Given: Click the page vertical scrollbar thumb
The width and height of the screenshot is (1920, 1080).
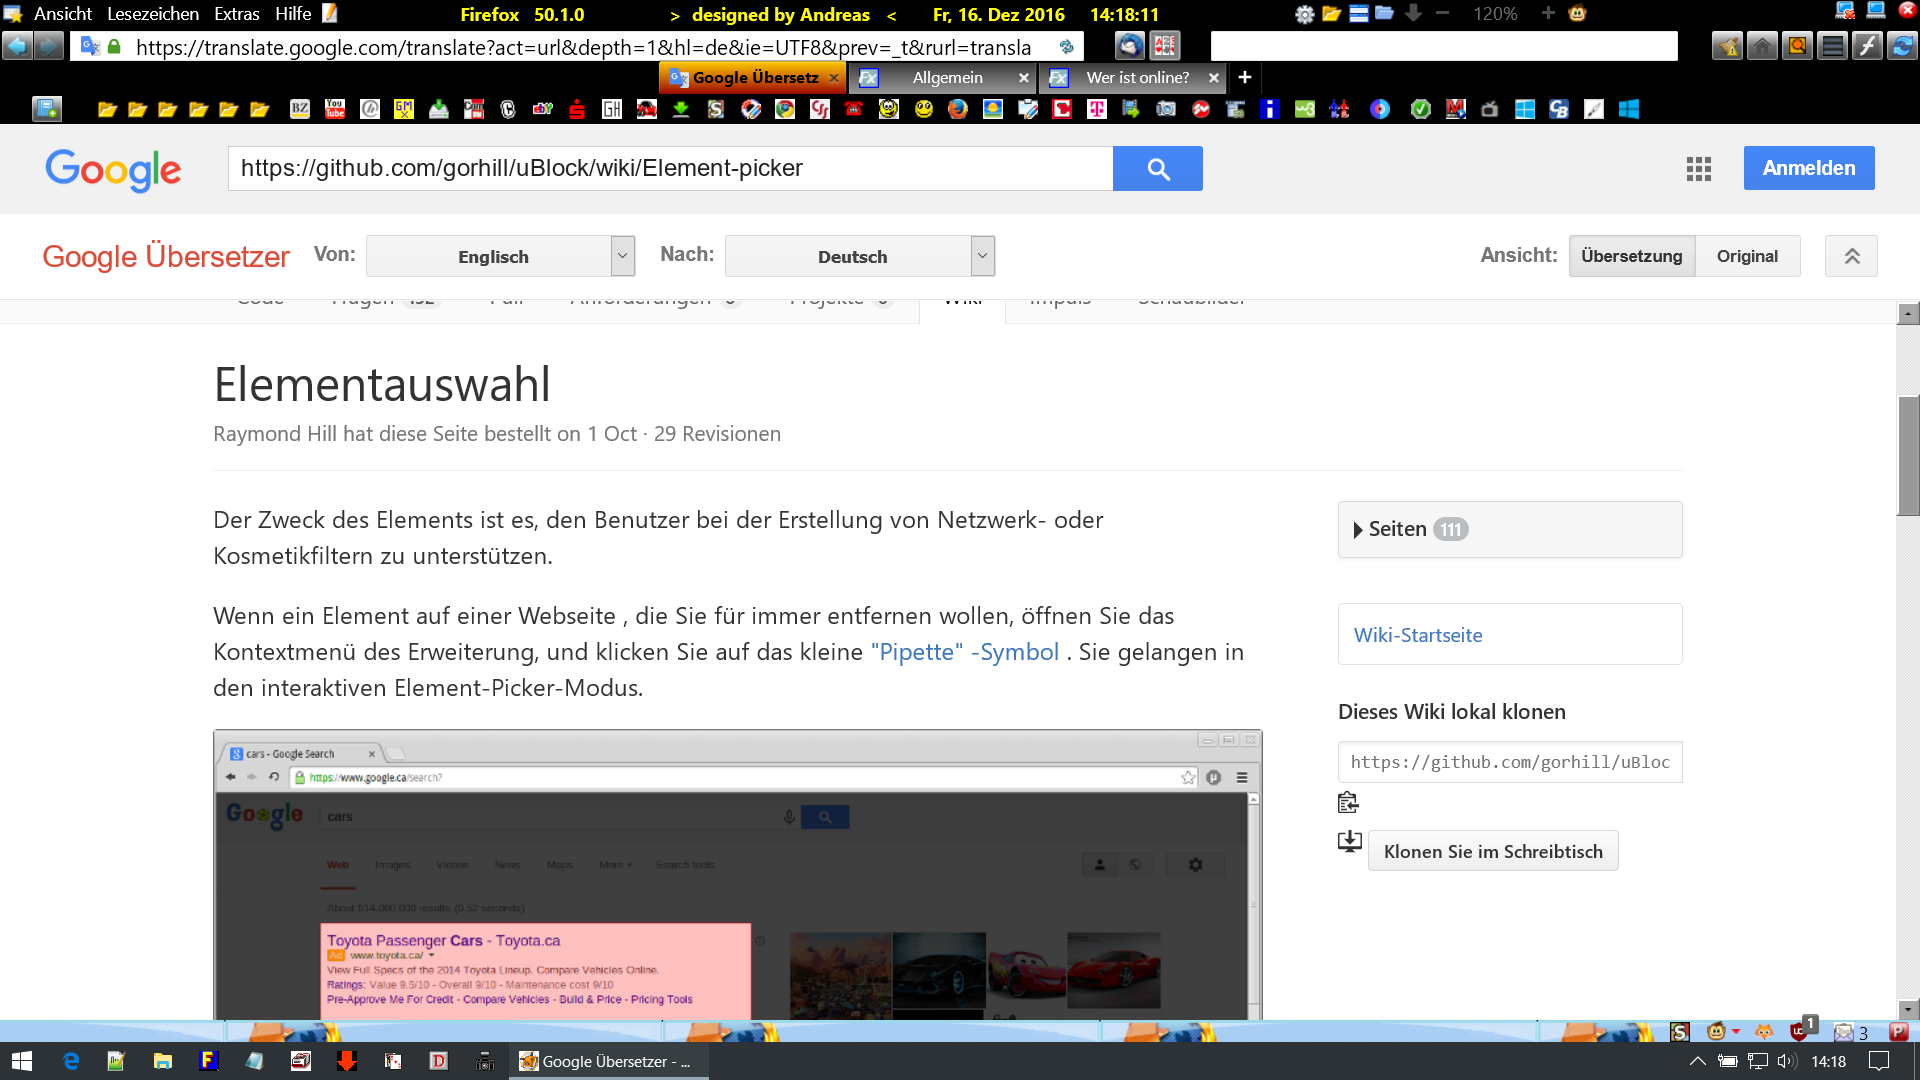Looking at the screenshot, I should [1908, 455].
